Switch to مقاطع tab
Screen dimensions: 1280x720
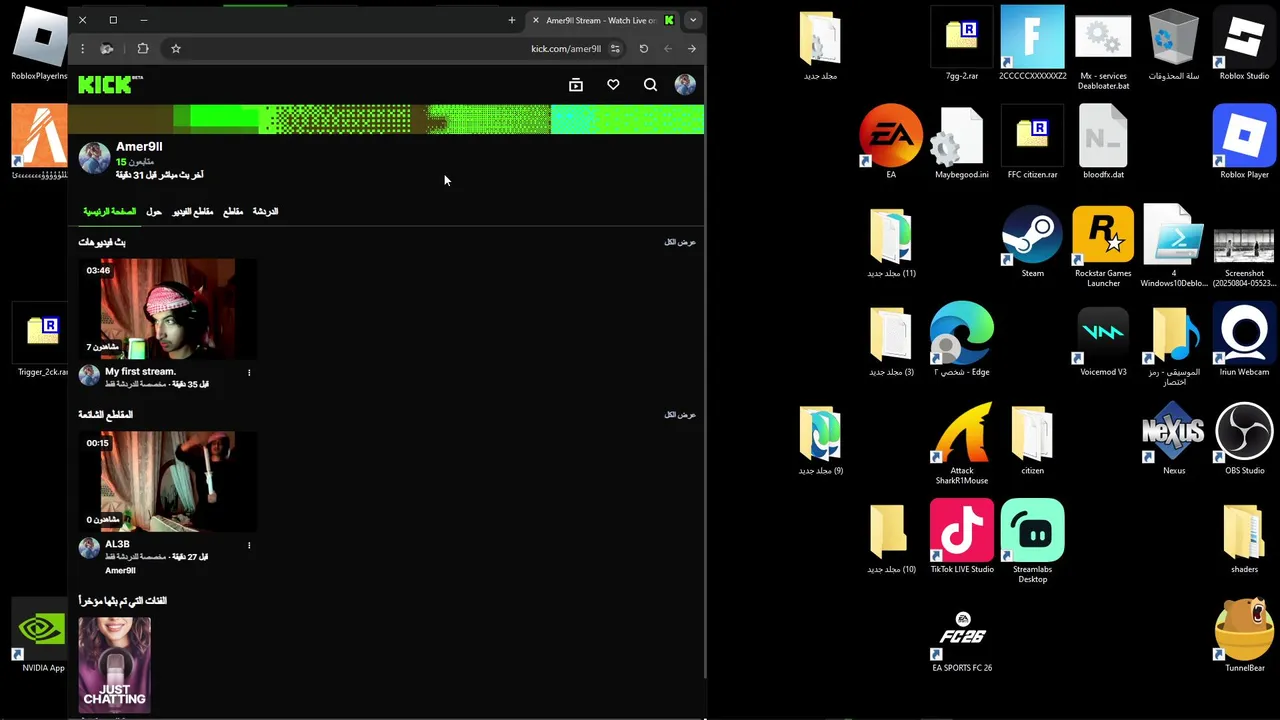(233, 212)
